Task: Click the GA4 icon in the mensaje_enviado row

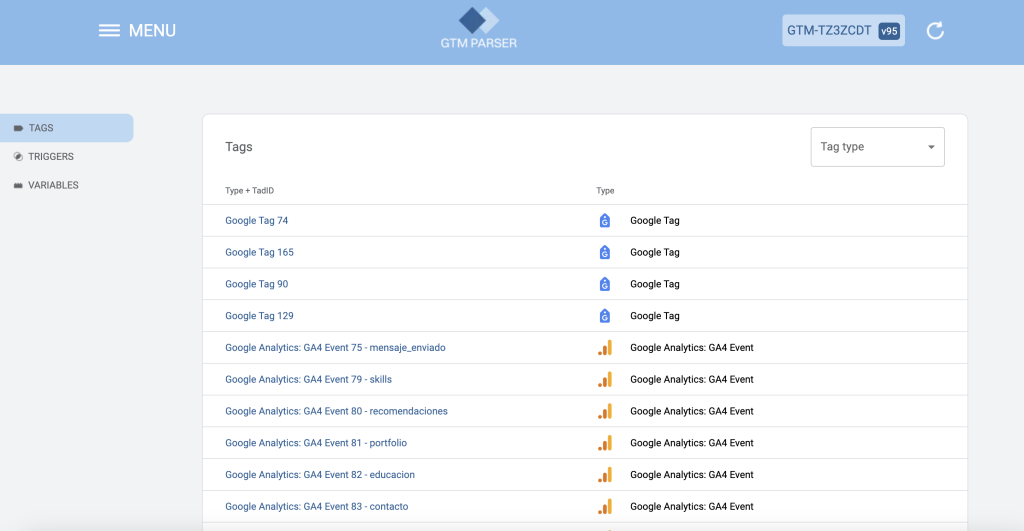Action: click(605, 347)
